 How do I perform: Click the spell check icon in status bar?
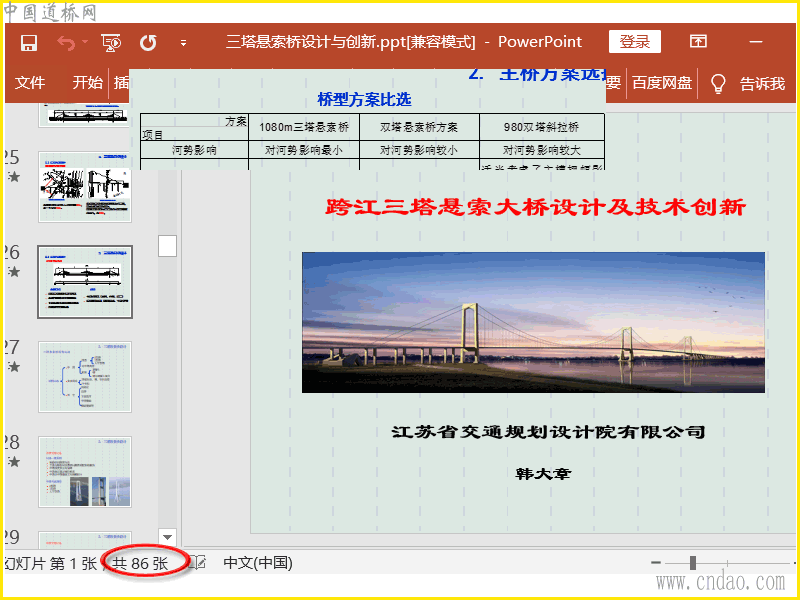click(x=198, y=563)
